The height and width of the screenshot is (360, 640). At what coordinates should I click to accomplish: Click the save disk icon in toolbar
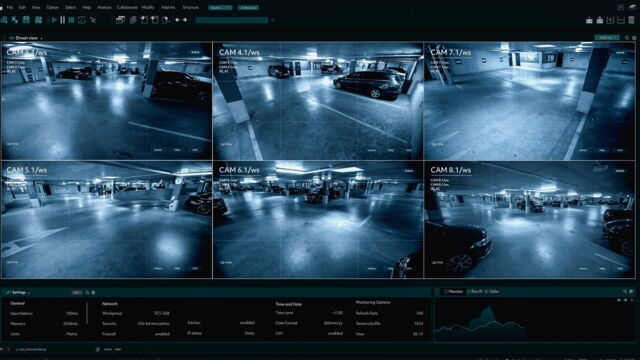(26, 20)
